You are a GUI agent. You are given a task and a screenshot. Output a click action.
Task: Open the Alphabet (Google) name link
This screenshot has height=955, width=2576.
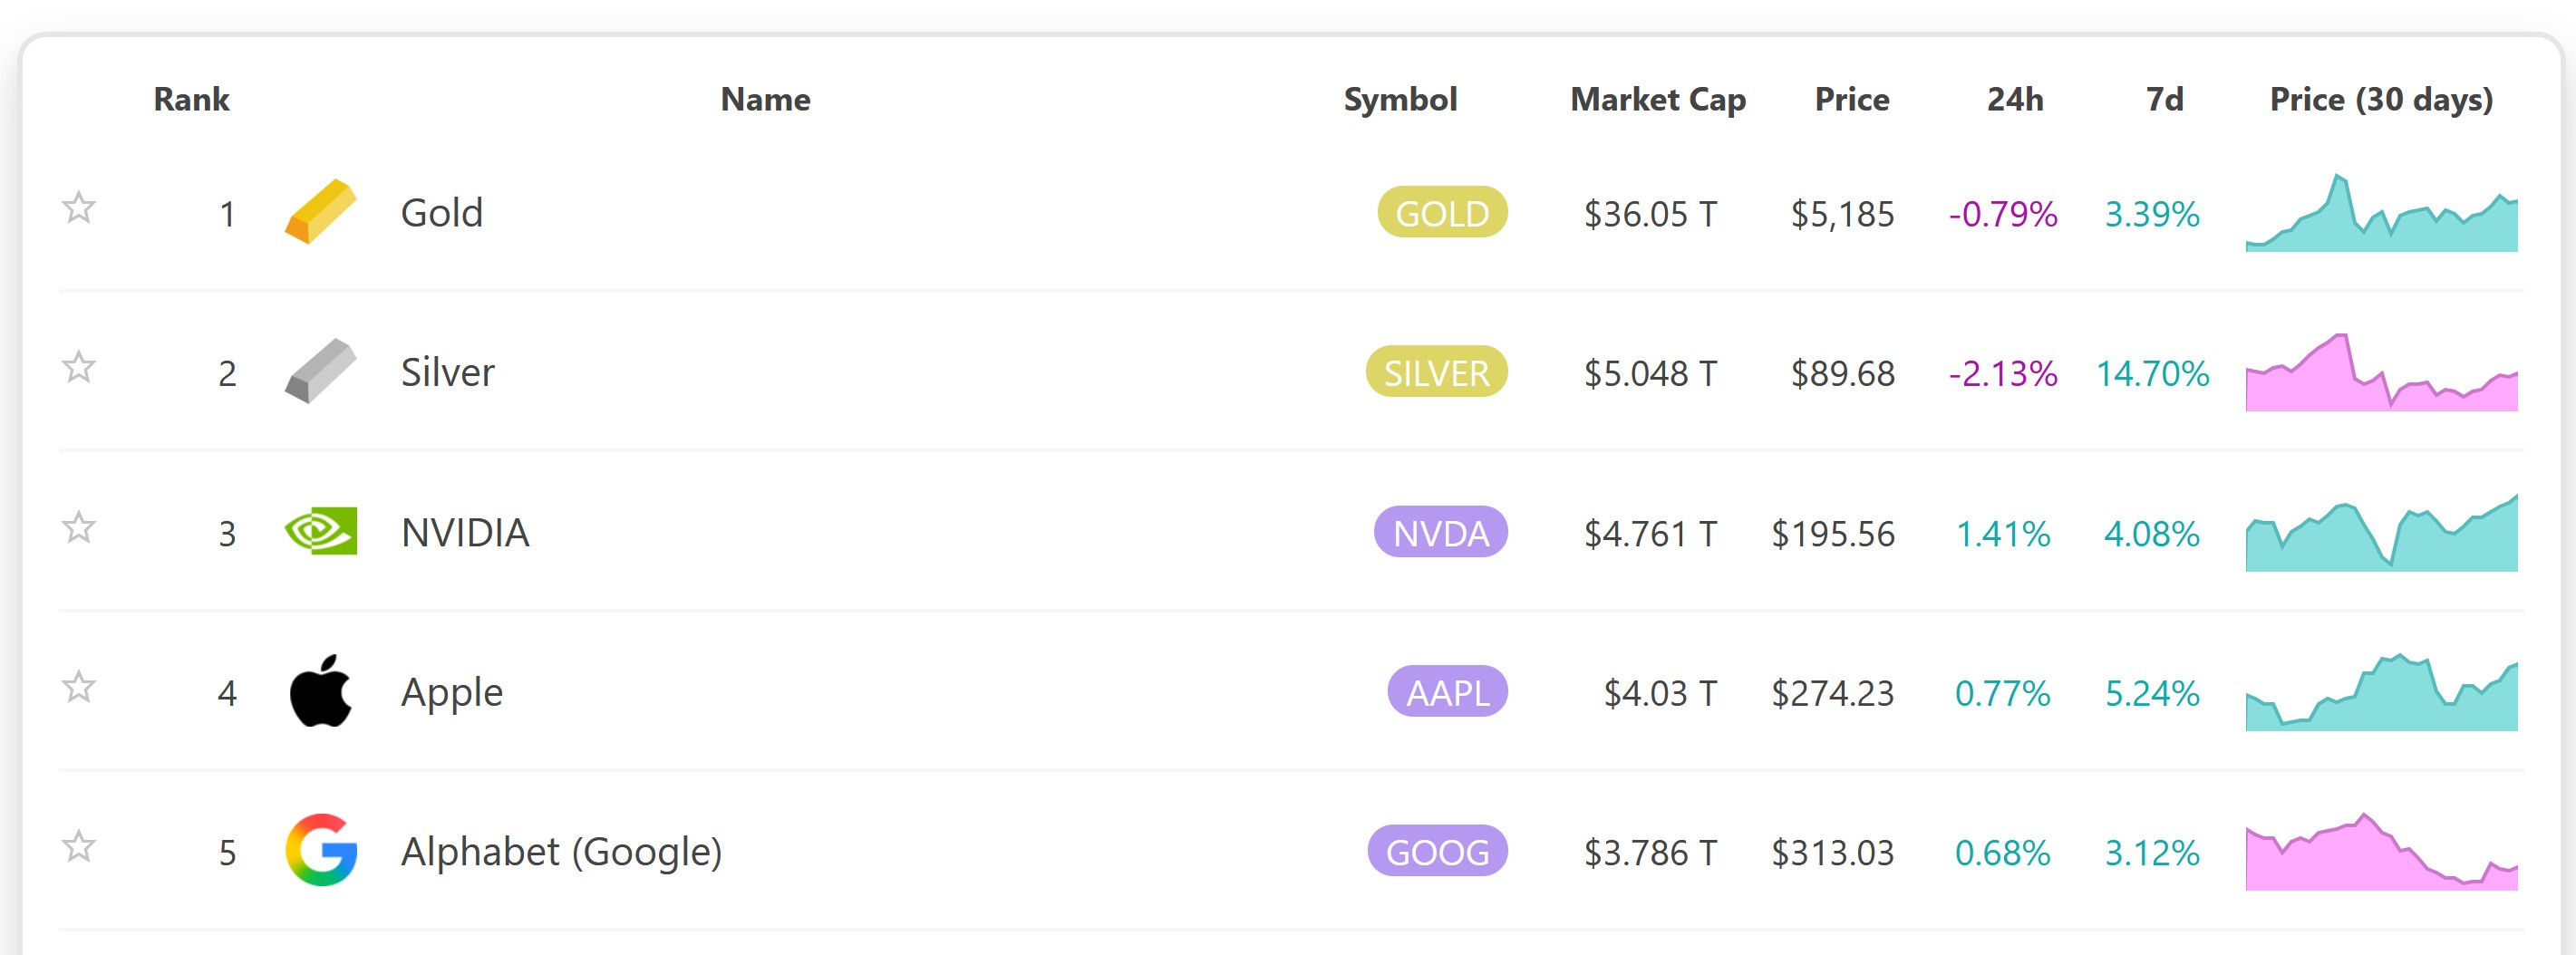tap(561, 852)
